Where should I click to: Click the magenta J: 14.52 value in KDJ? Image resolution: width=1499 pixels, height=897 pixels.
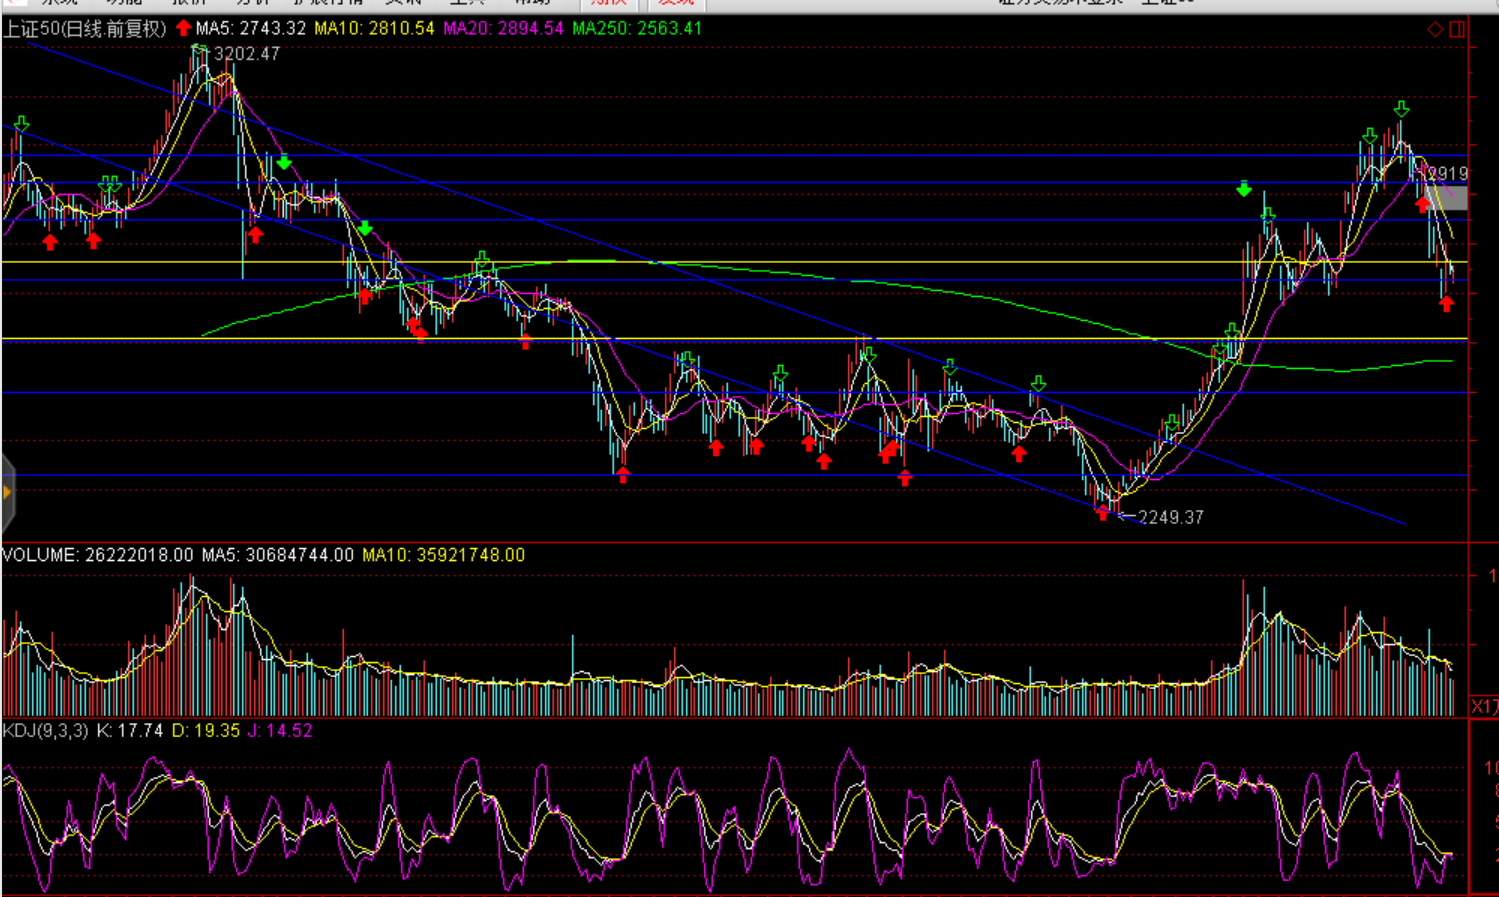click(x=280, y=731)
